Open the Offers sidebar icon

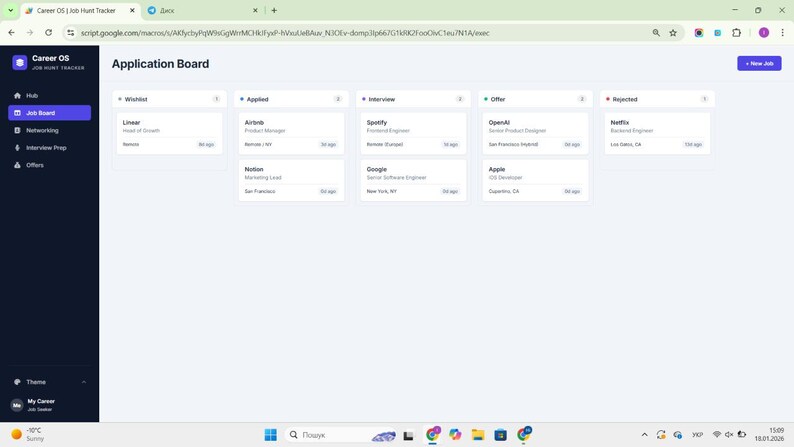pyautogui.click(x=17, y=165)
